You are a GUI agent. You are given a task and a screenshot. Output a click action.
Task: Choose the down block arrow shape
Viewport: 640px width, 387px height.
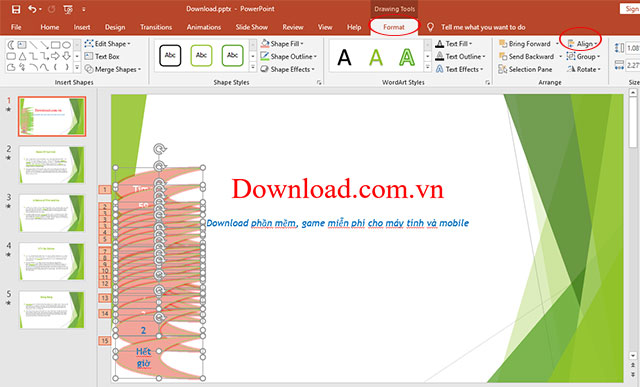[66, 56]
